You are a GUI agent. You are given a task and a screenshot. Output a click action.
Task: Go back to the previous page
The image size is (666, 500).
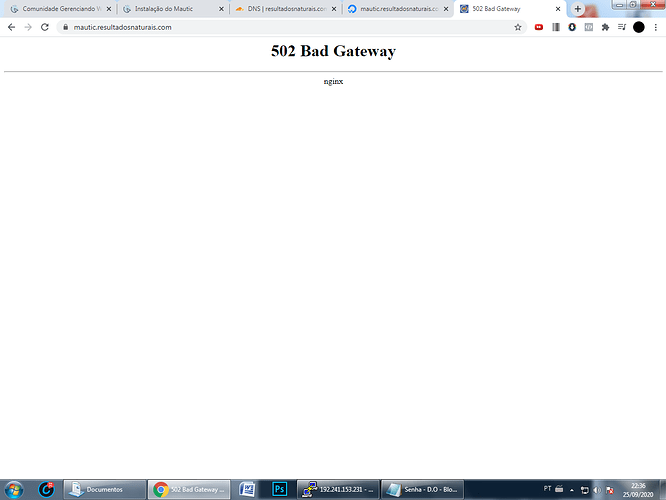[x=11, y=27]
